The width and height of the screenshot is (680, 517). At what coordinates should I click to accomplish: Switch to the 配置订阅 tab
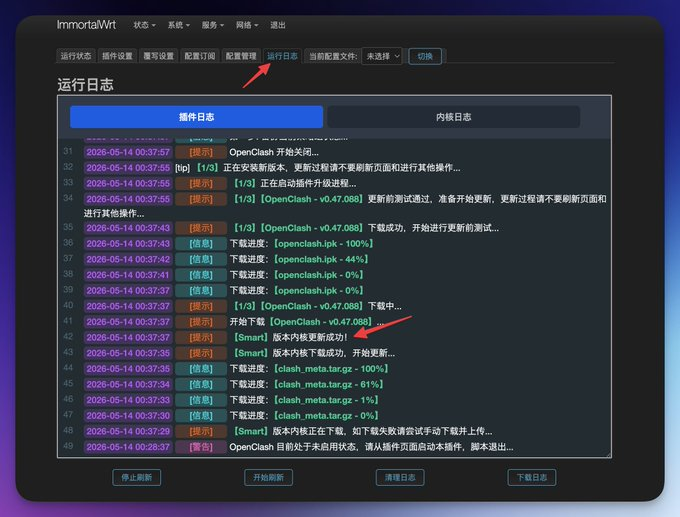coord(199,56)
